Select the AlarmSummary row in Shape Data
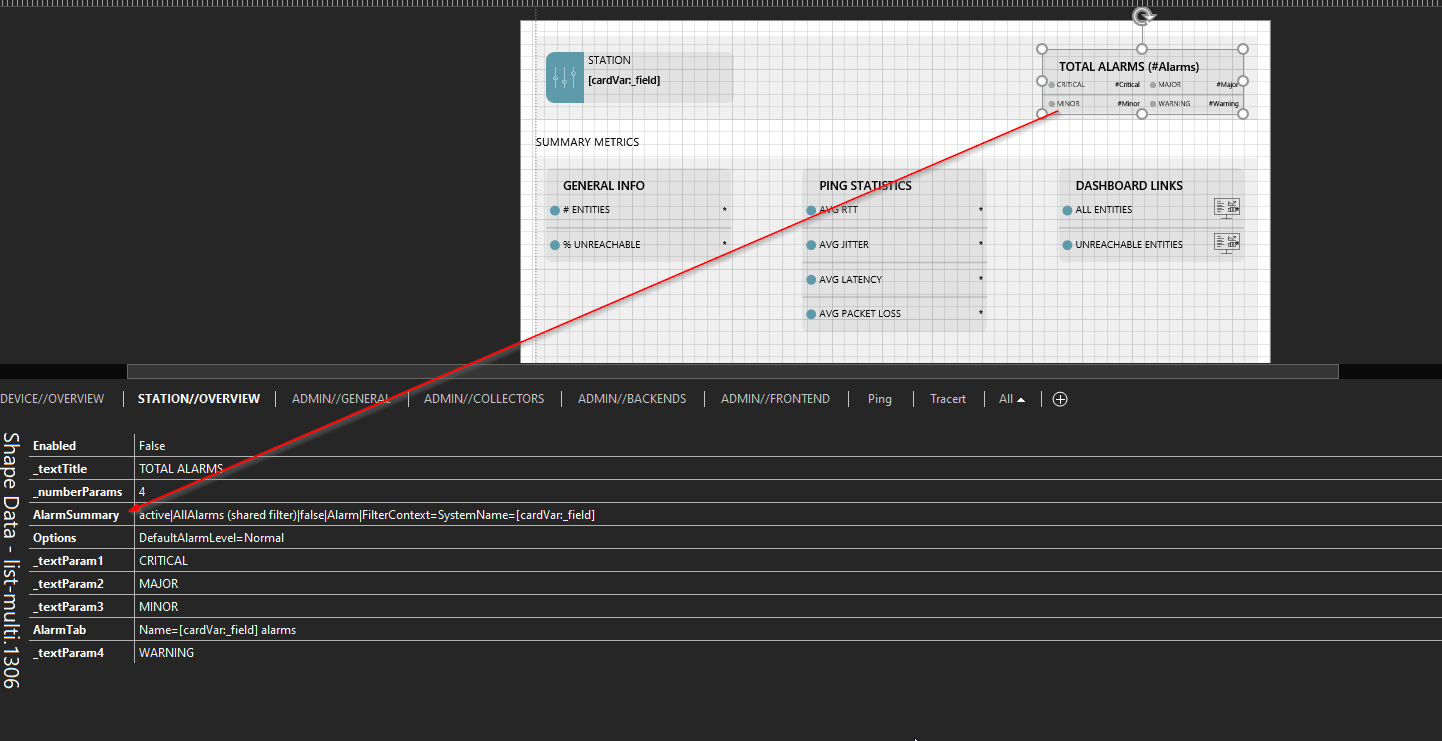 [x=76, y=514]
